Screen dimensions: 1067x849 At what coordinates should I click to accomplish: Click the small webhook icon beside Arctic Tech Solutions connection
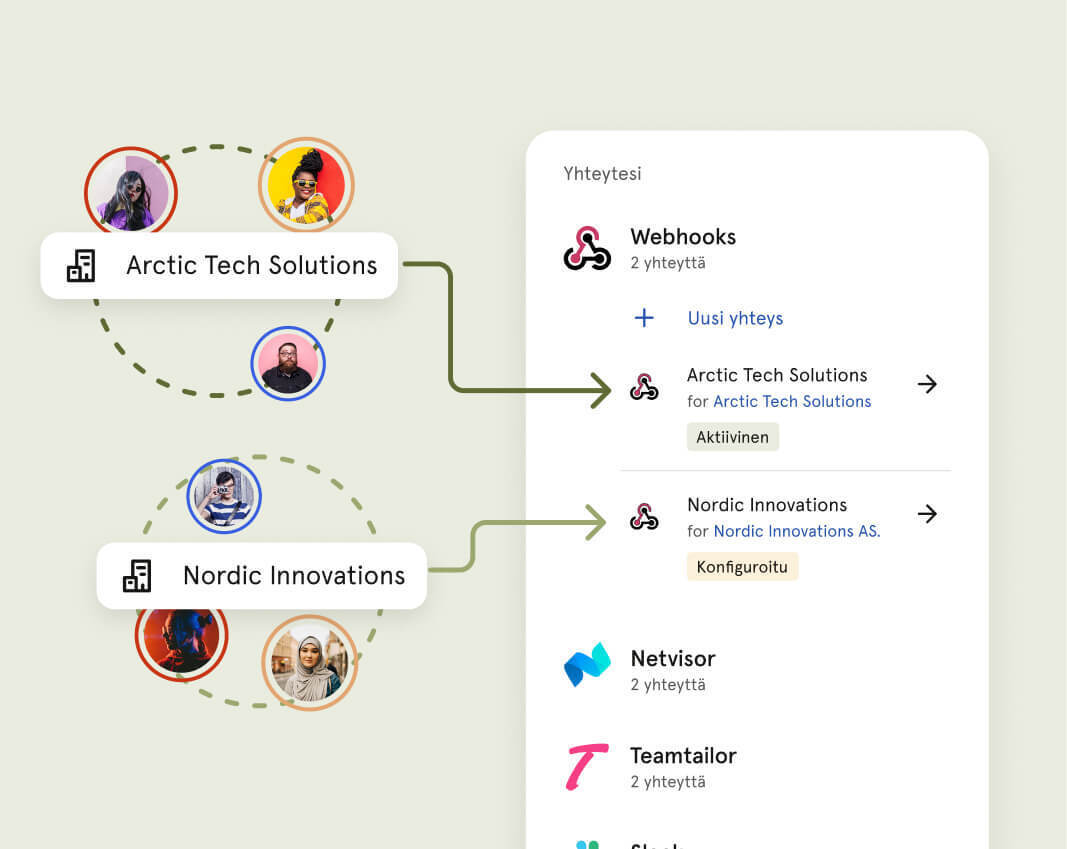(644, 386)
